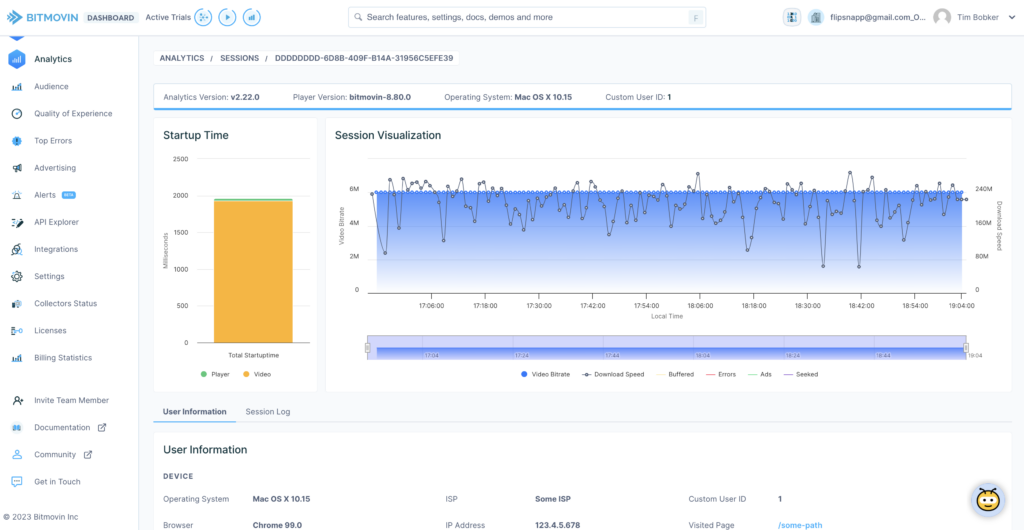Toggle Player series in startup legend
The width and height of the screenshot is (1024, 530).
(215, 375)
